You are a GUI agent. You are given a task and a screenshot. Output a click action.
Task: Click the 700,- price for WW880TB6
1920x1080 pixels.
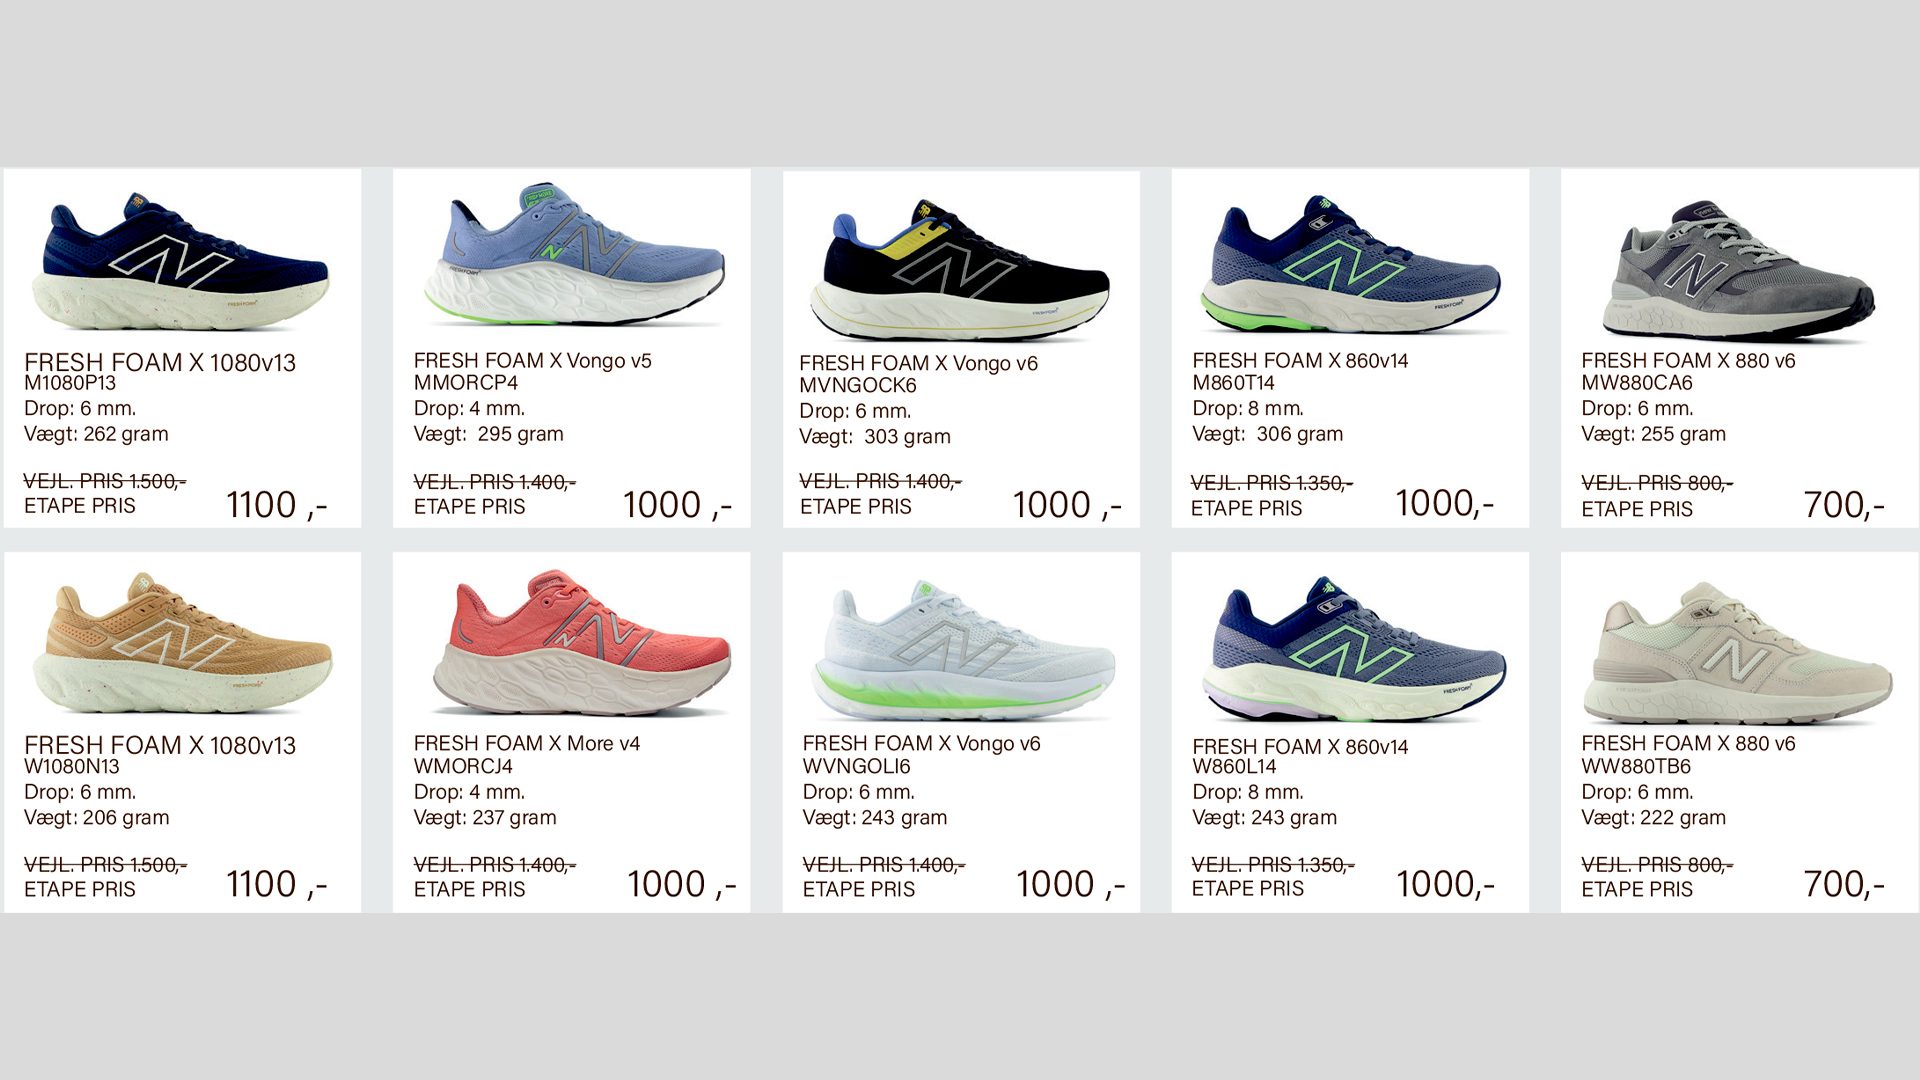pos(1844,884)
